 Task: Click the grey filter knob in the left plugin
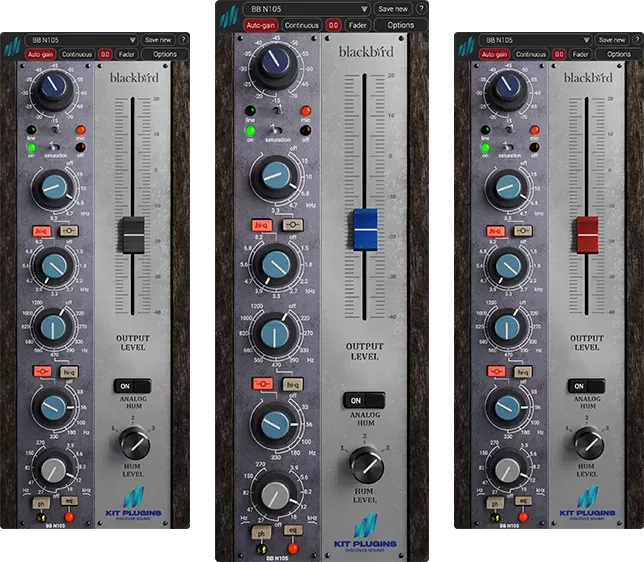[53, 470]
